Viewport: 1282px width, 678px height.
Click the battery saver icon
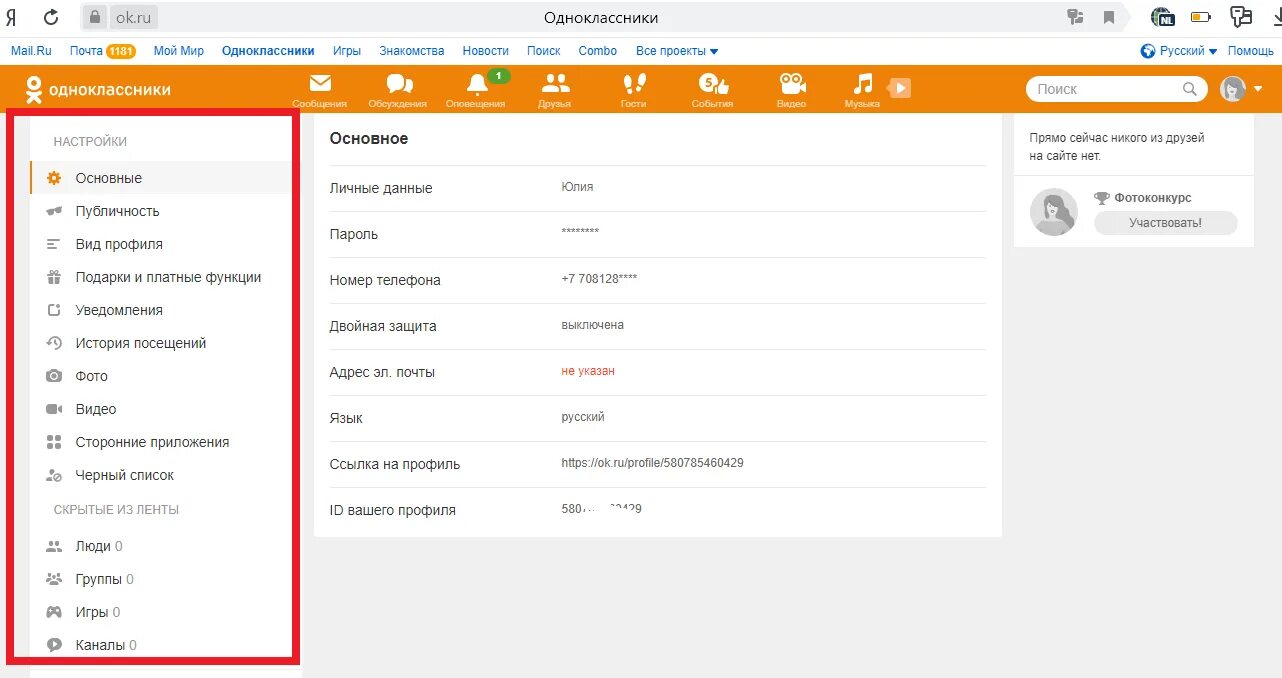pos(1201,17)
